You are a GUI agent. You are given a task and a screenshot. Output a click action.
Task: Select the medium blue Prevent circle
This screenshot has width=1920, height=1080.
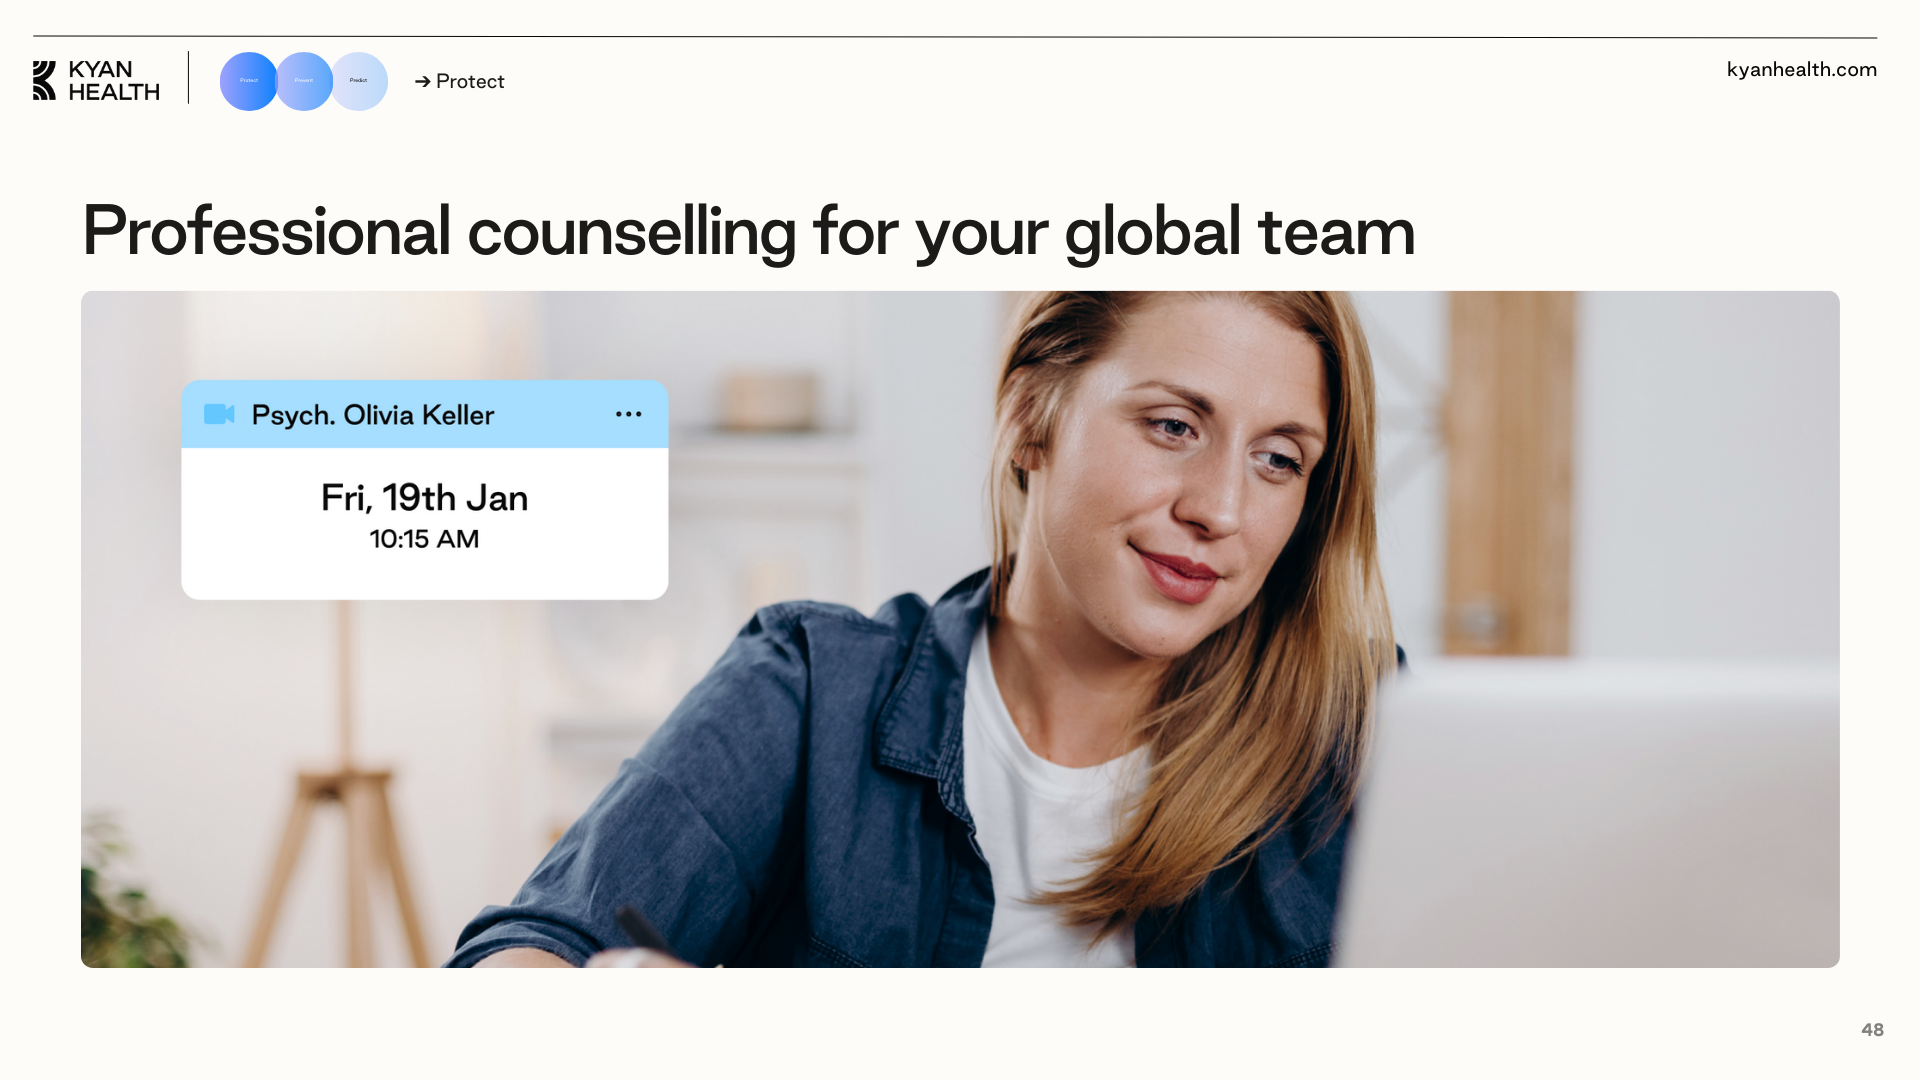click(x=304, y=81)
